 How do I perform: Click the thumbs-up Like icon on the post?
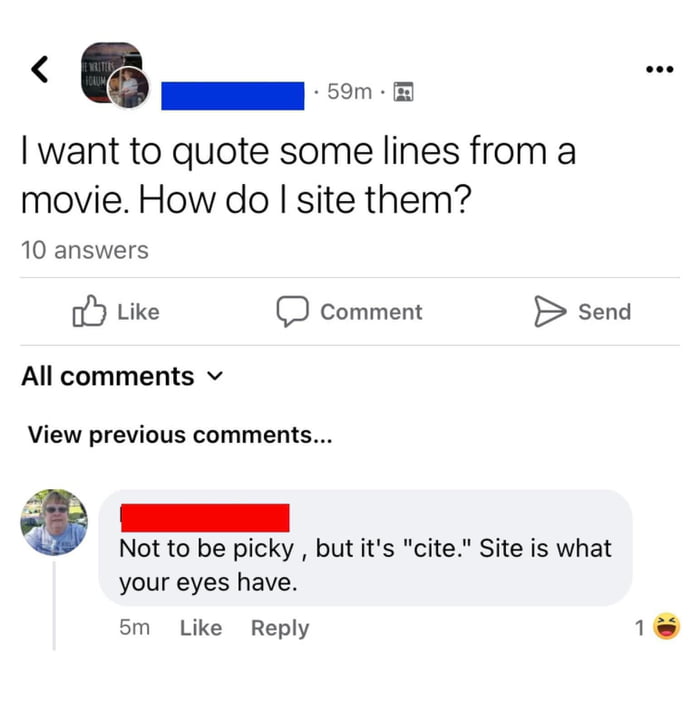89,312
